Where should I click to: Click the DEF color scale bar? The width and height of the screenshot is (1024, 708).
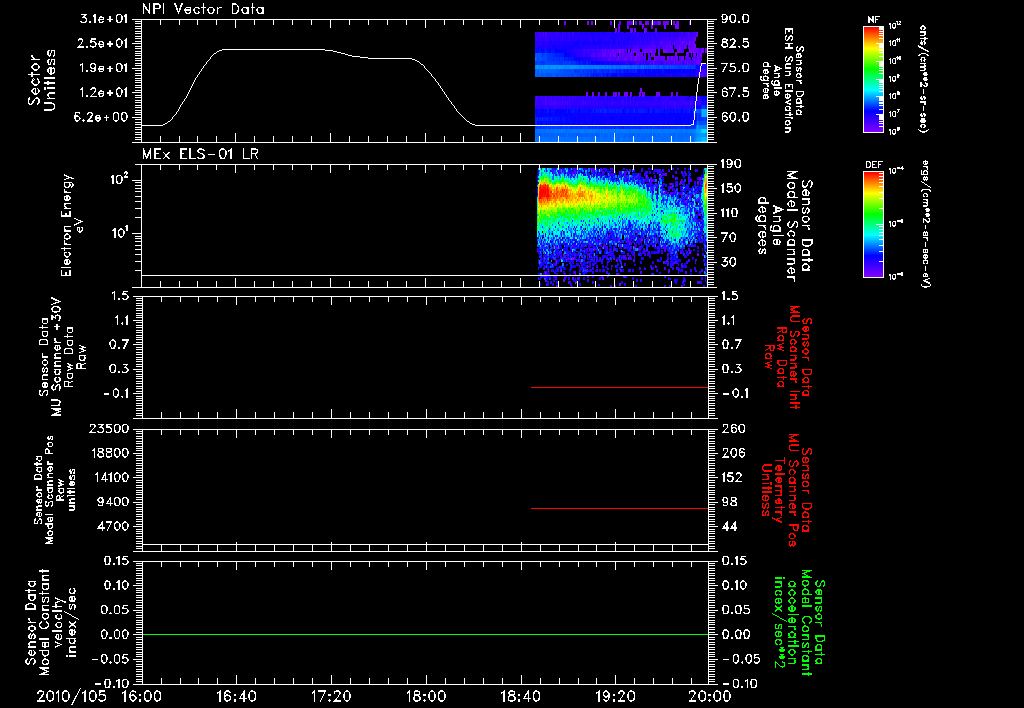click(874, 224)
